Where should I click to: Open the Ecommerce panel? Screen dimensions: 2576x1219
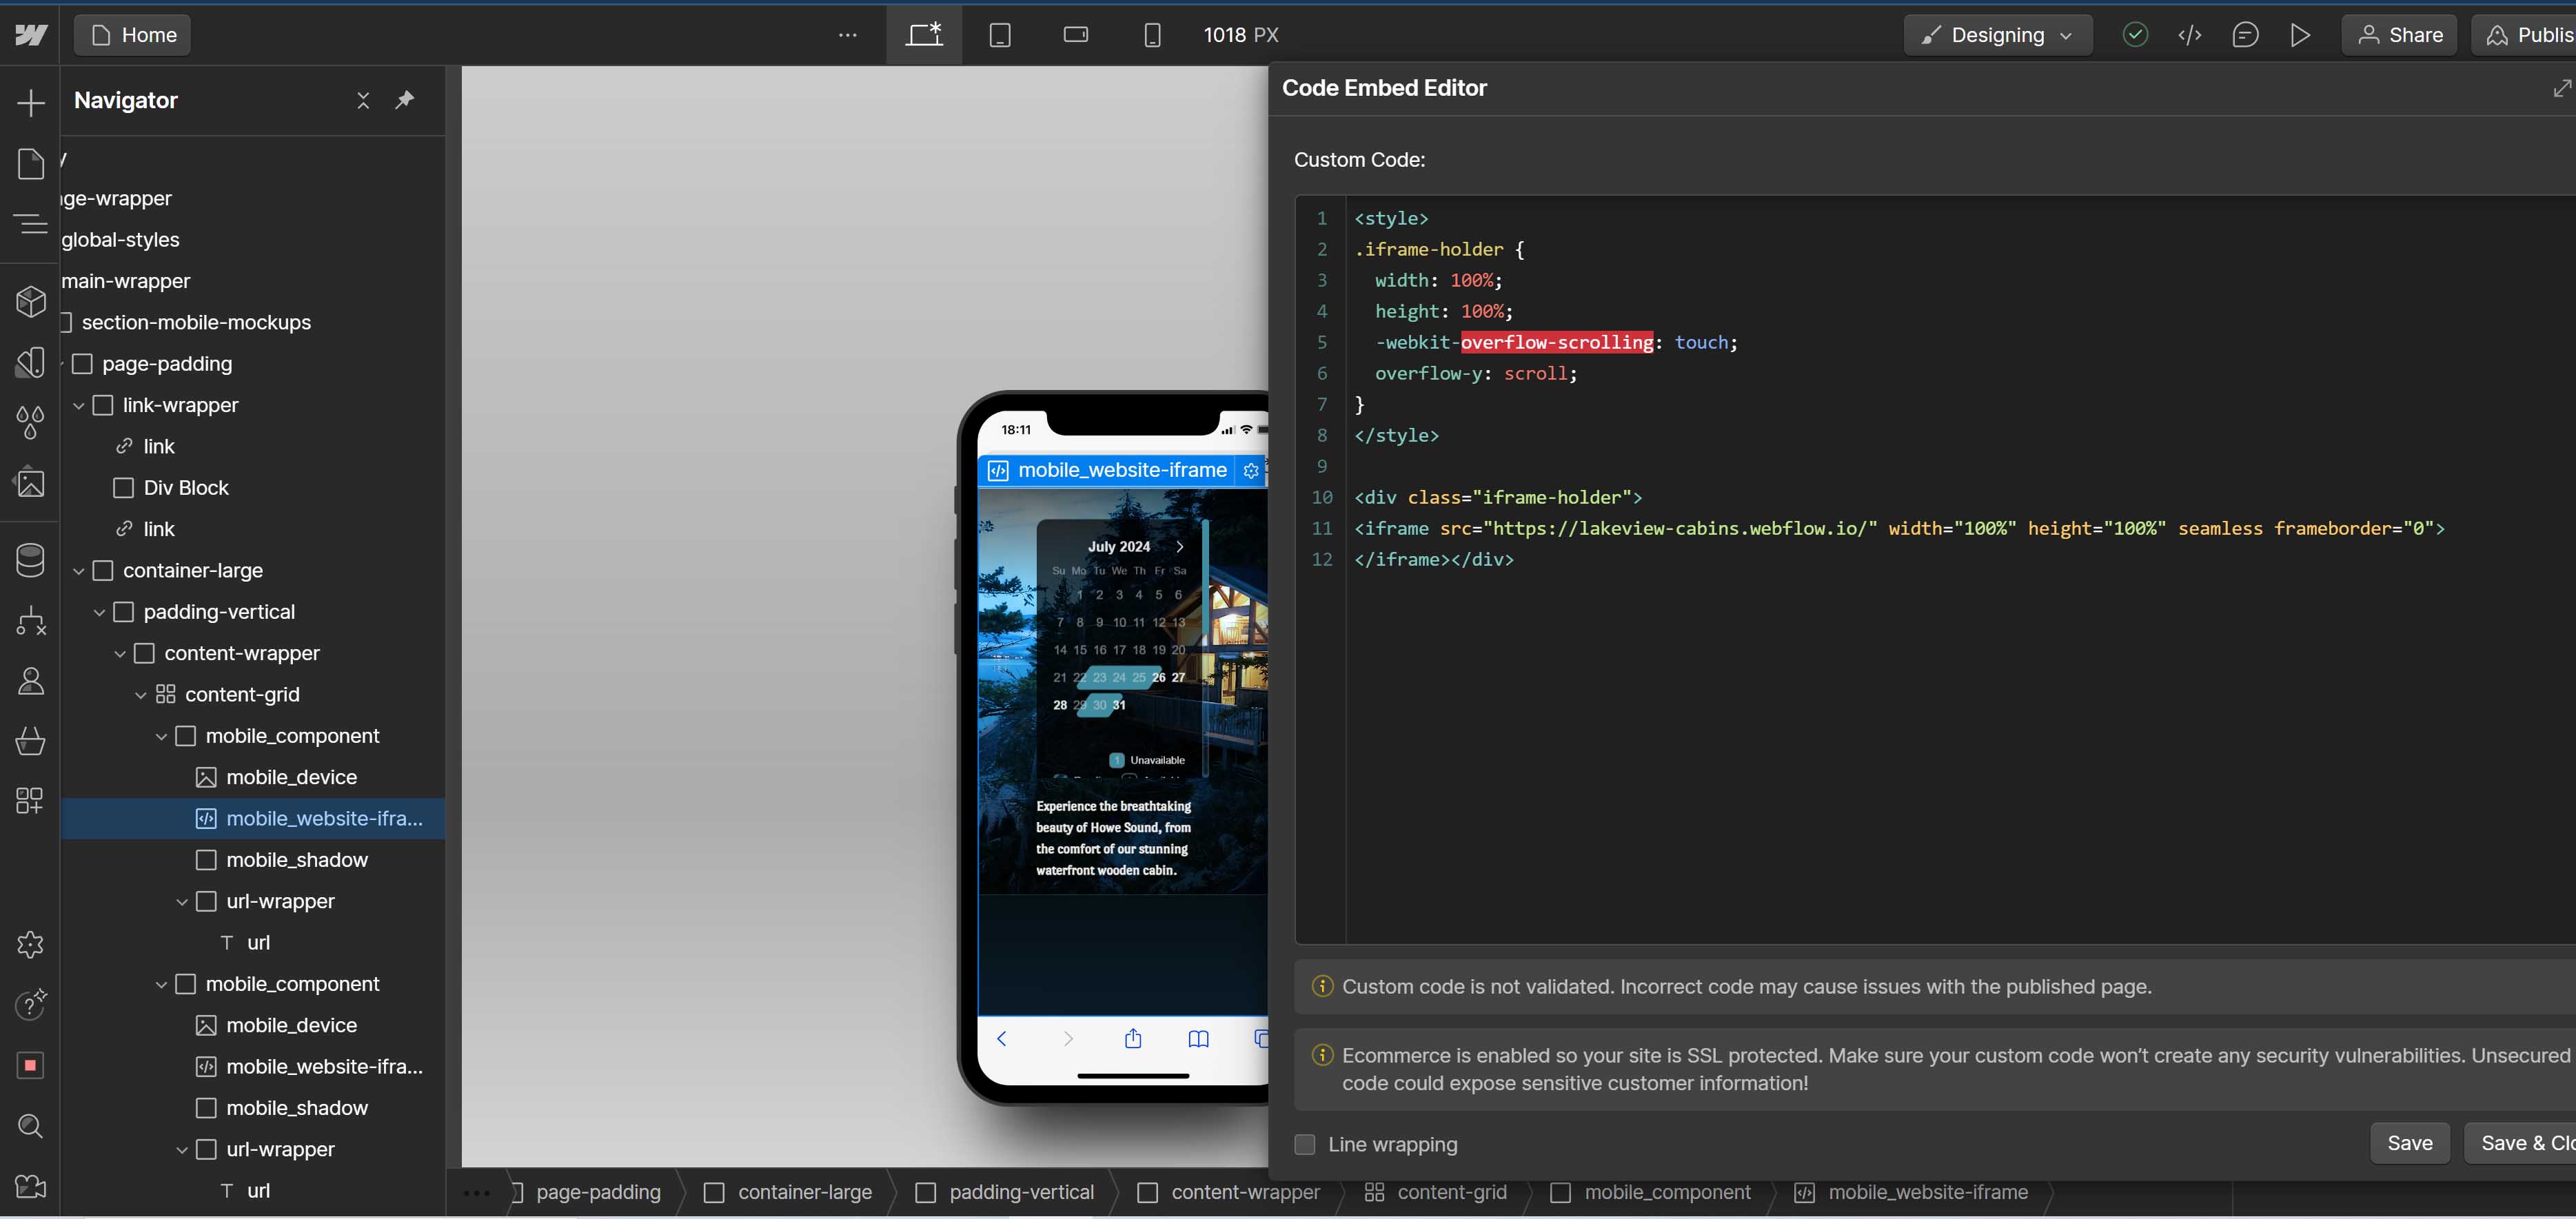tap(30, 741)
